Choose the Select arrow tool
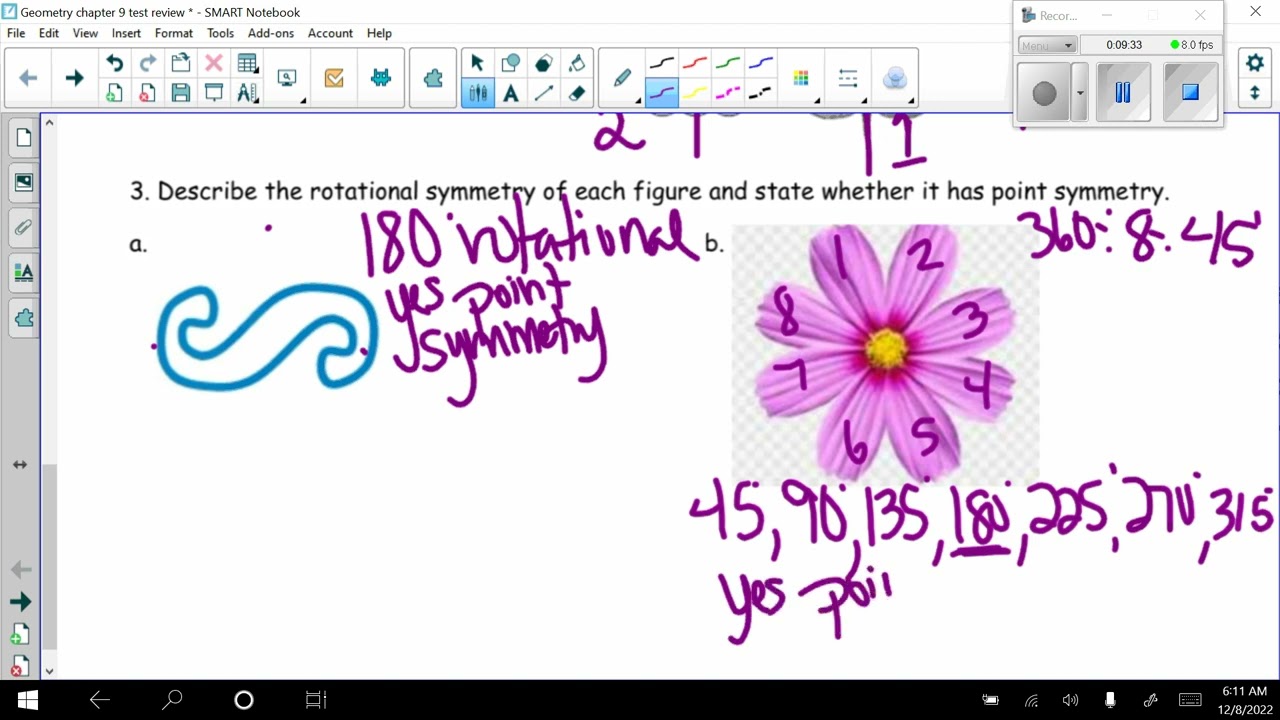Screen dimensions: 1280x720 coord(477,64)
